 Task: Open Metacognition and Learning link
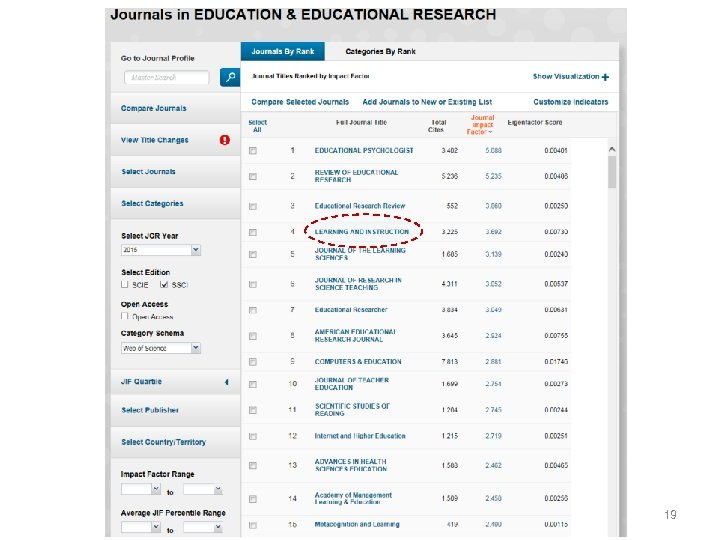357,524
